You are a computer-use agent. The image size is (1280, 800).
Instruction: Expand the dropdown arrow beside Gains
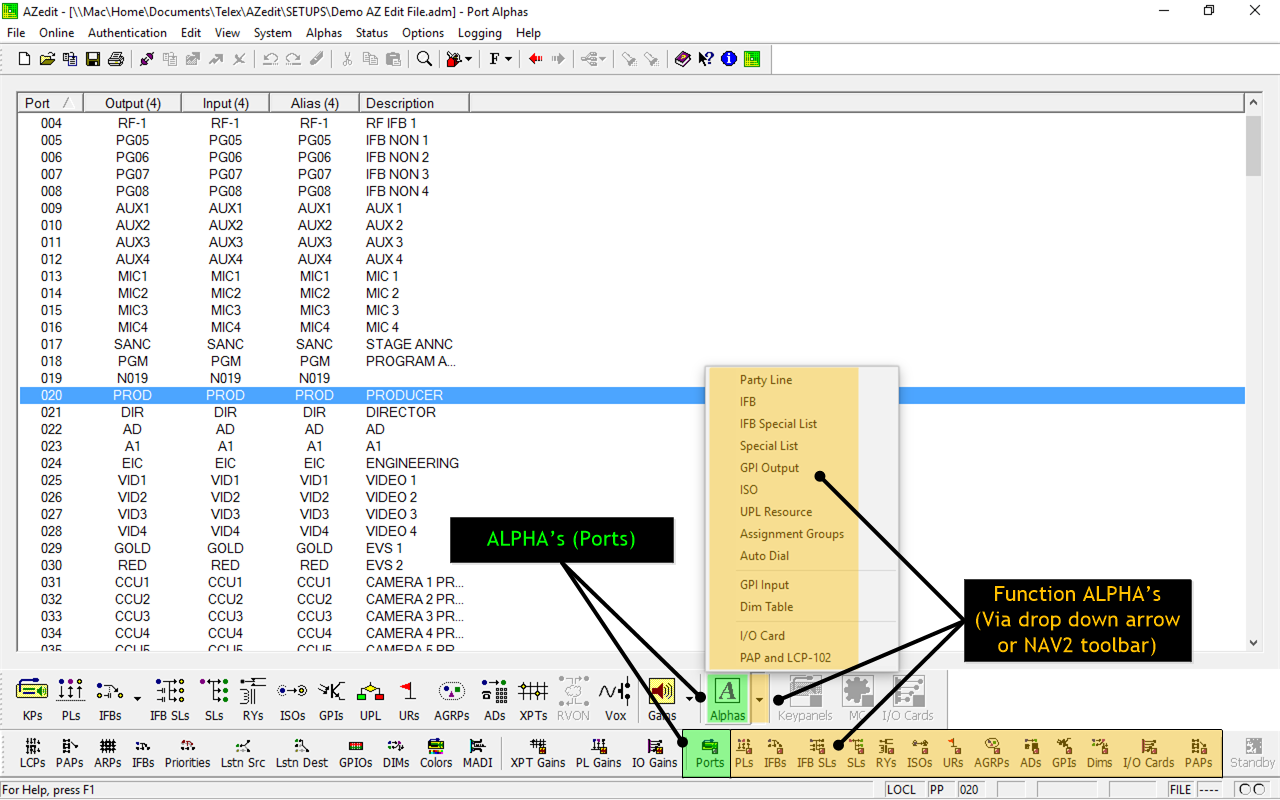689,698
